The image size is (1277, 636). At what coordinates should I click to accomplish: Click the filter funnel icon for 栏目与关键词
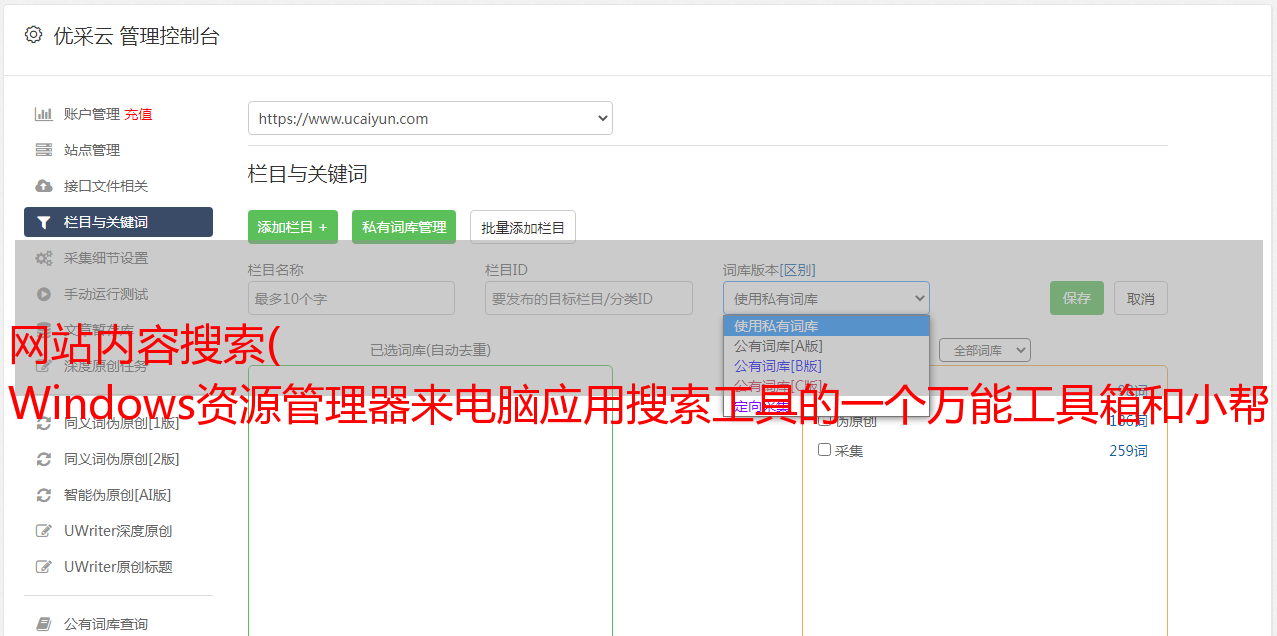click(x=43, y=222)
